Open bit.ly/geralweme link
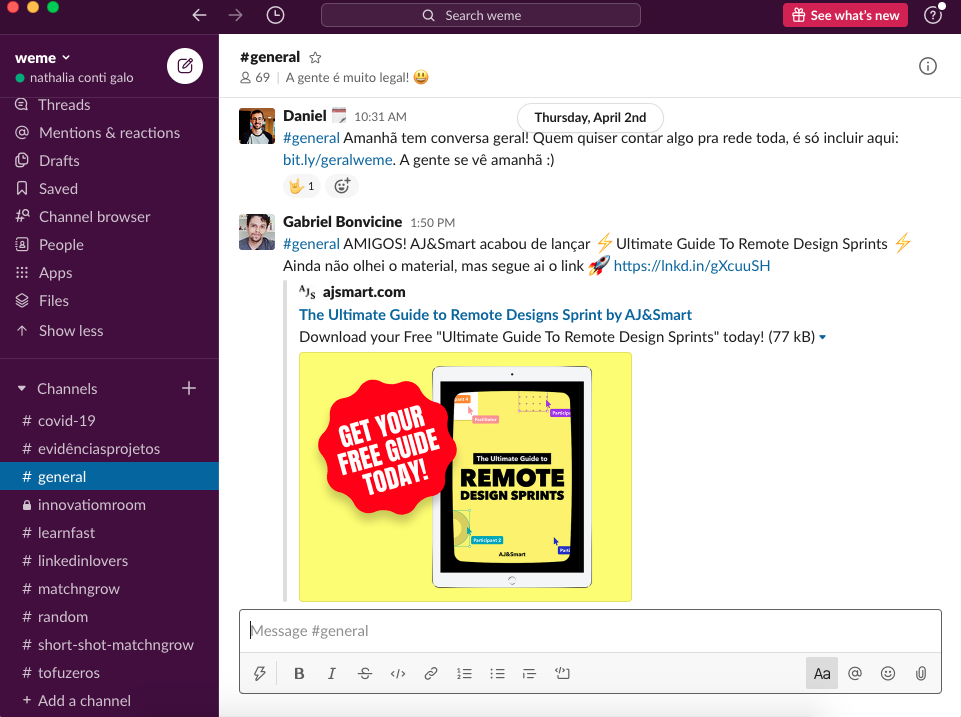This screenshot has width=961, height=717. [x=338, y=160]
